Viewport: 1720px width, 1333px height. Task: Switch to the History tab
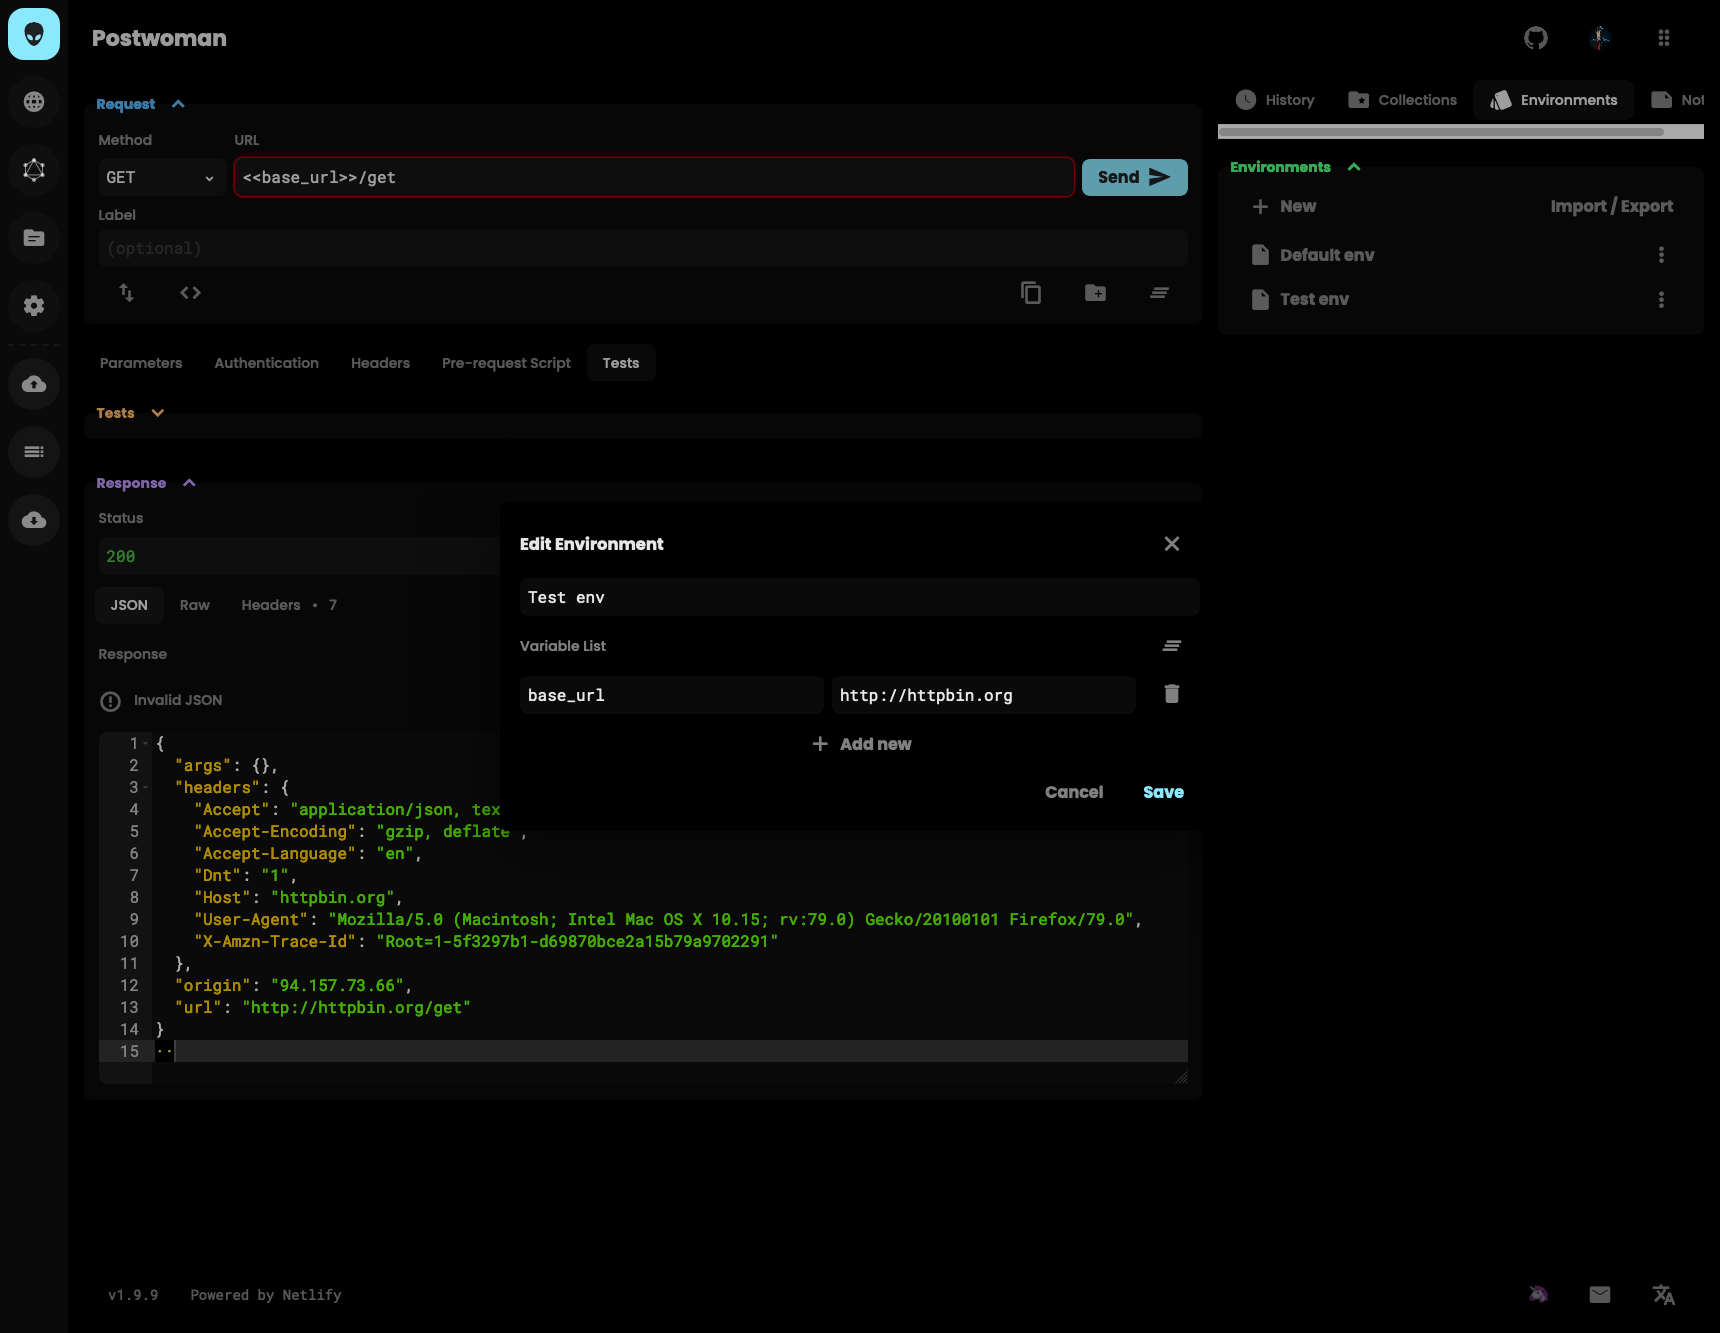[1275, 100]
